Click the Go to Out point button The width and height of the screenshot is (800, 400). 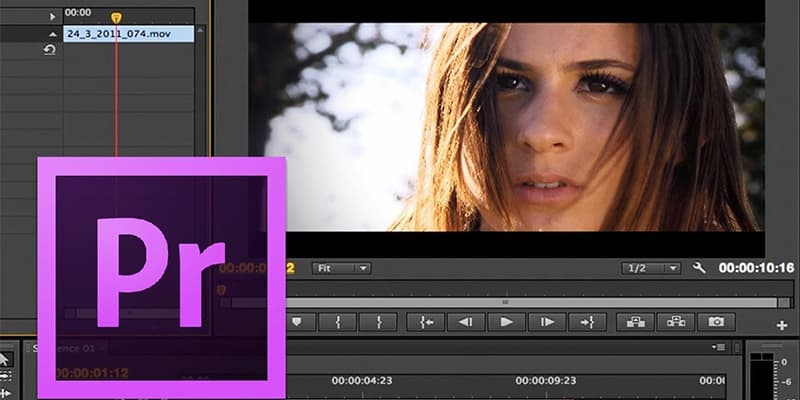tap(587, 322)
